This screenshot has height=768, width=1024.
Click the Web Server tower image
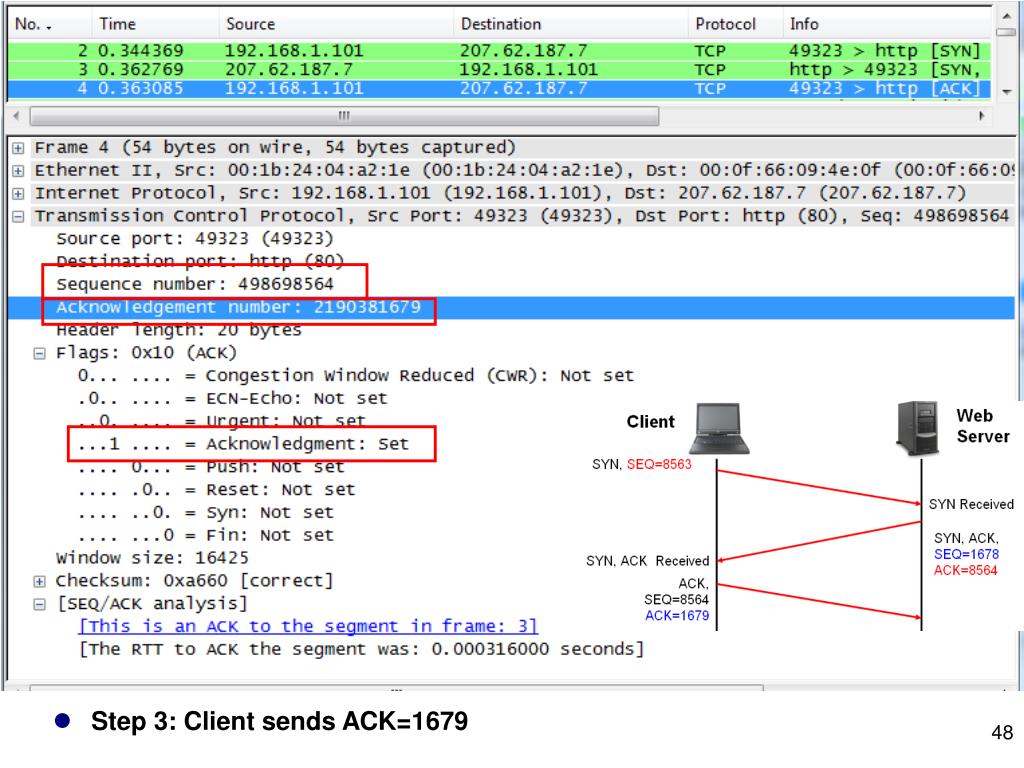(x=919, y=428)
